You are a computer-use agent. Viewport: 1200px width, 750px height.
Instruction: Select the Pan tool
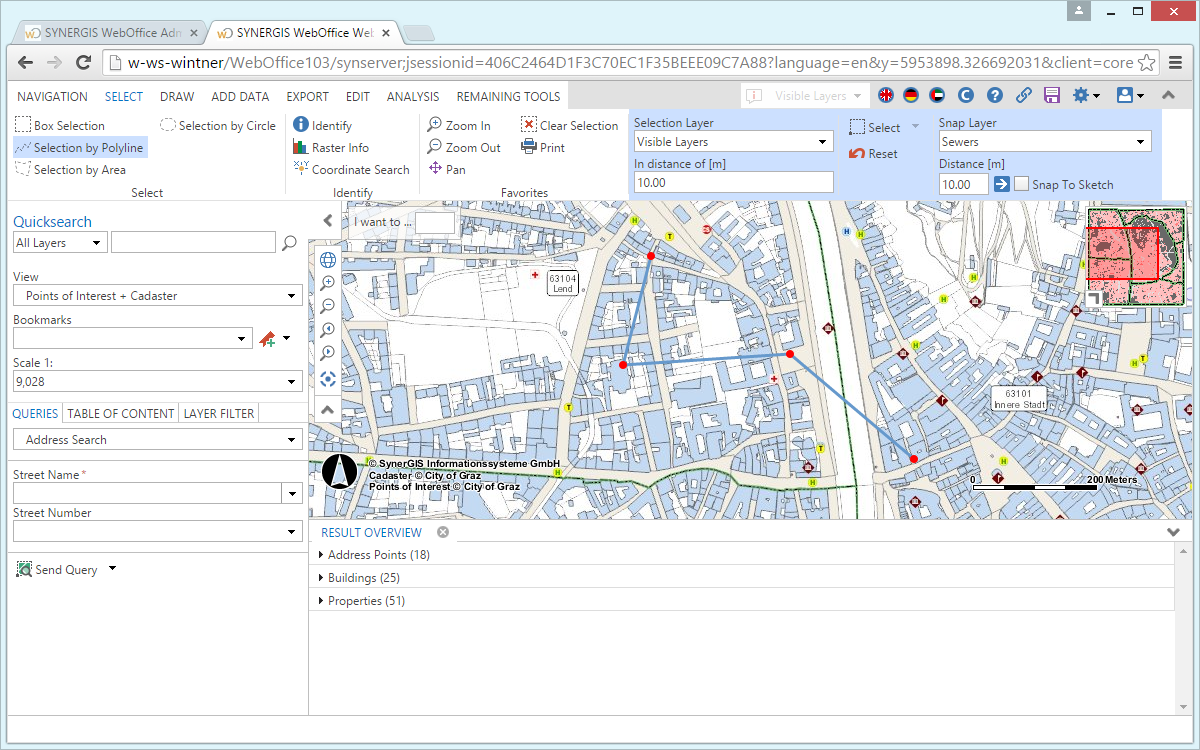pos(447,169)
